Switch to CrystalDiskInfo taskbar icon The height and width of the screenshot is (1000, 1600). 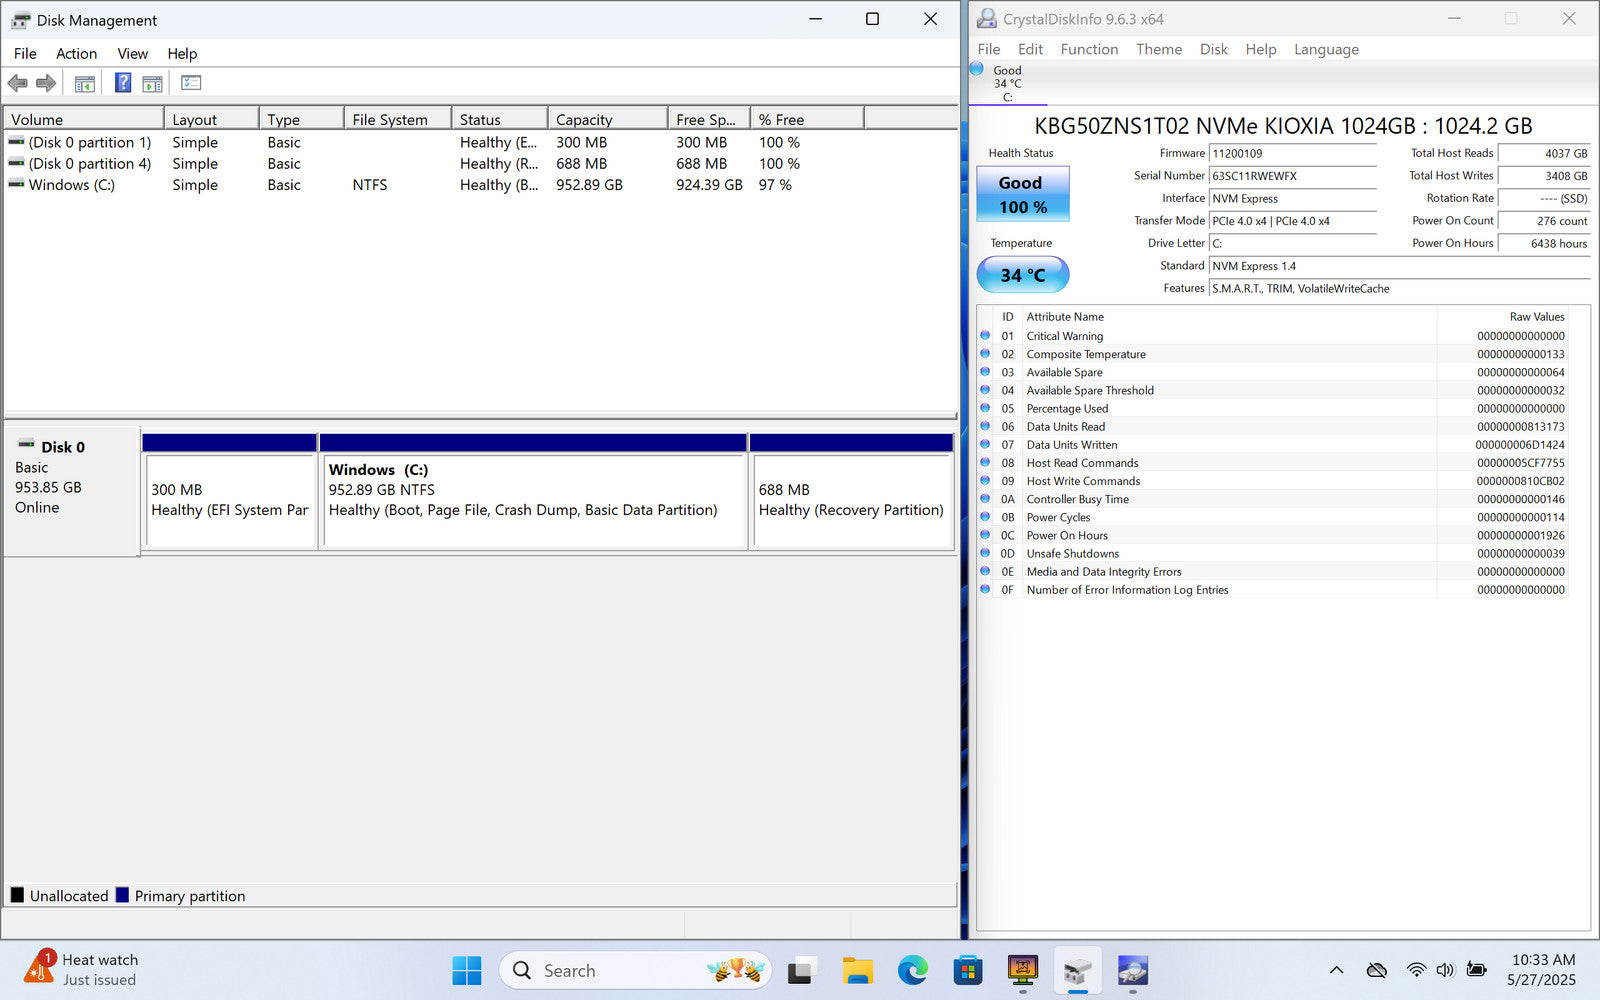1132,970
